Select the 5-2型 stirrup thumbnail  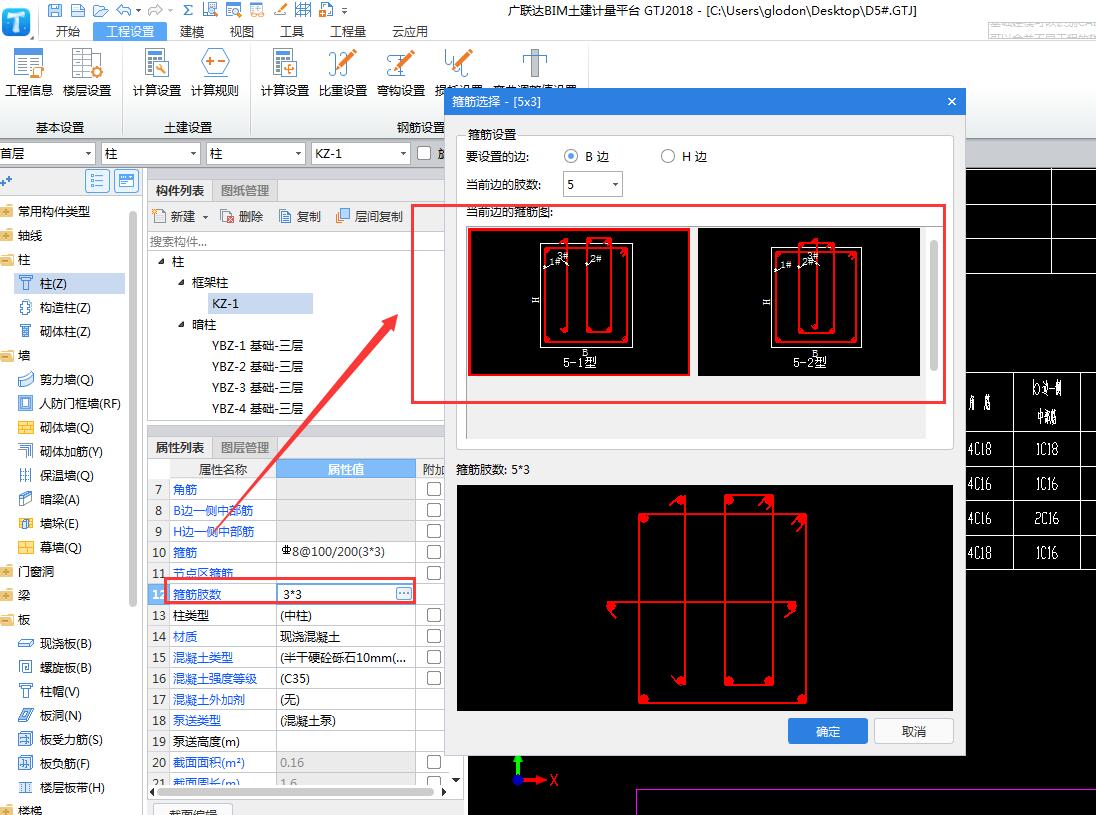pos(809,302)
